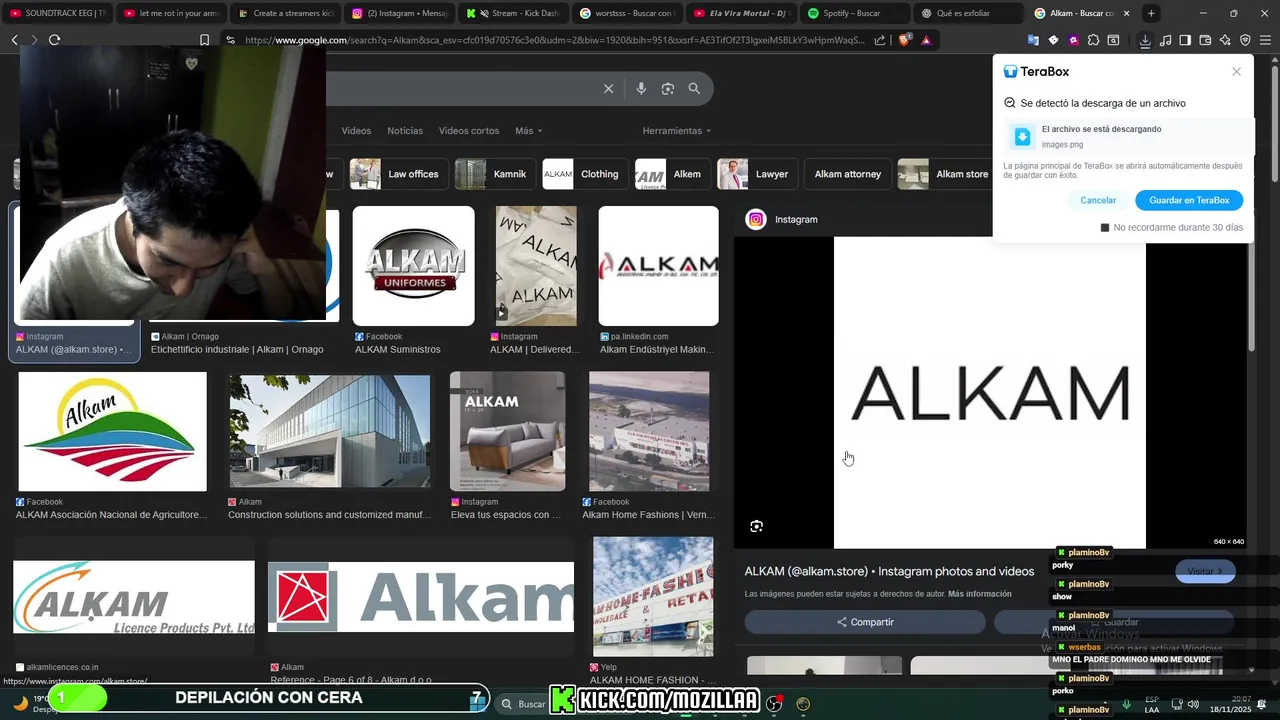Search by image with the Lens icon
The height and width of the screenshot is (720, 1280).
click(668, 89)
